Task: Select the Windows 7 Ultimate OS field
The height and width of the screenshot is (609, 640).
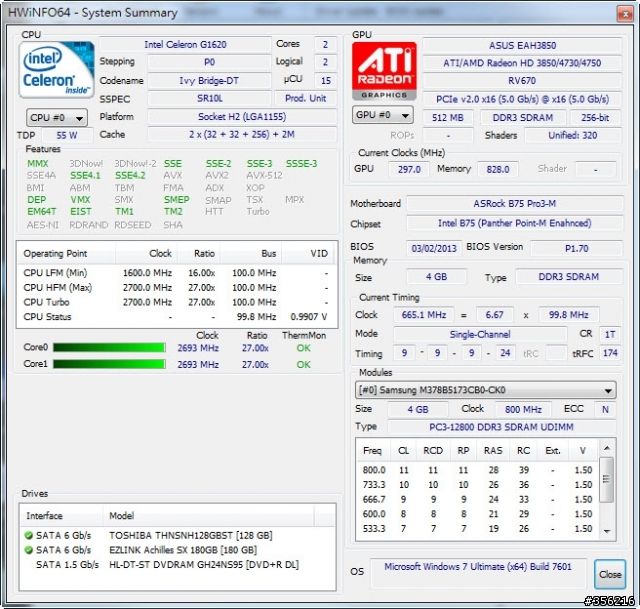Action: (478, 572)
